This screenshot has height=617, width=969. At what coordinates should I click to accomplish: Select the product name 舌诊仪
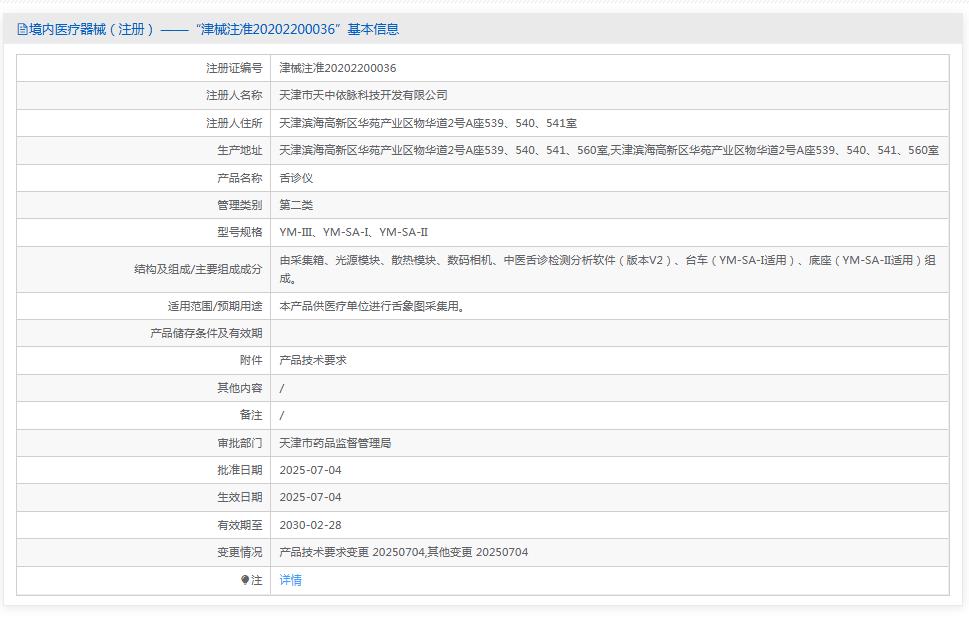coord(296,177)
